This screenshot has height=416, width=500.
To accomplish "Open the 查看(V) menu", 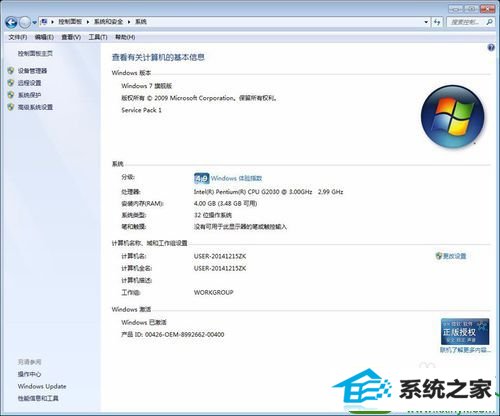I will tap(71, 37).
